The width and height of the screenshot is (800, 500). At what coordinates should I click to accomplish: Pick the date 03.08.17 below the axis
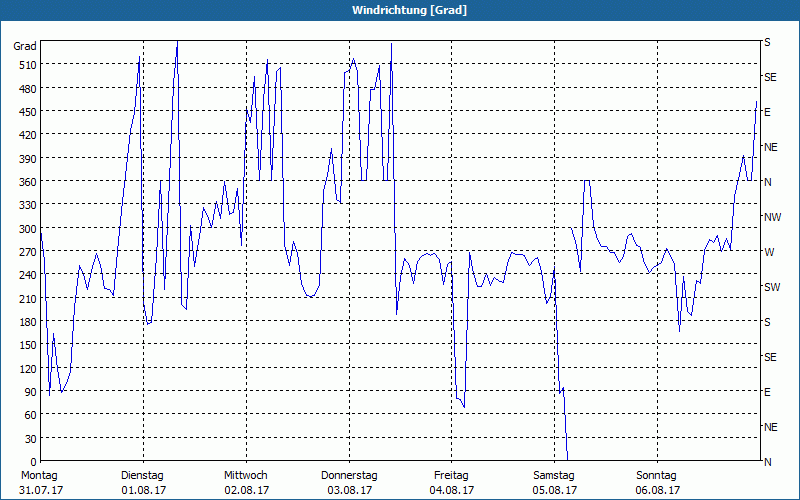pos(349,490)
